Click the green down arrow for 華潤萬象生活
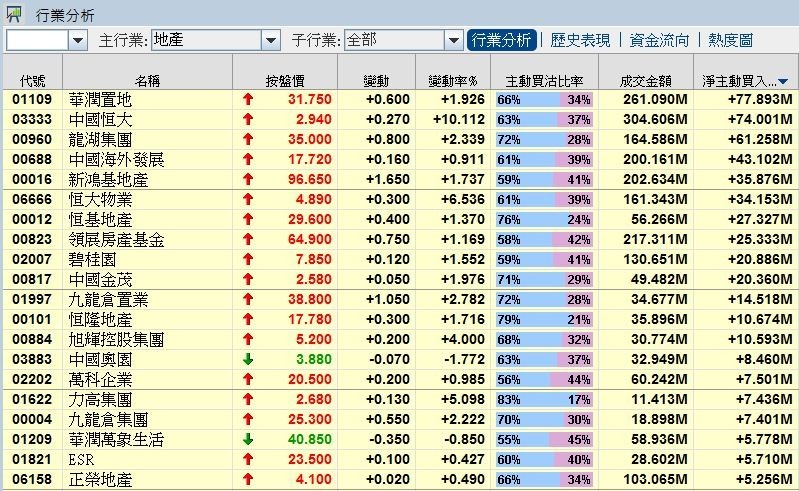The width and height of the screenshot is (799, 491). click(x=248, y=440)
